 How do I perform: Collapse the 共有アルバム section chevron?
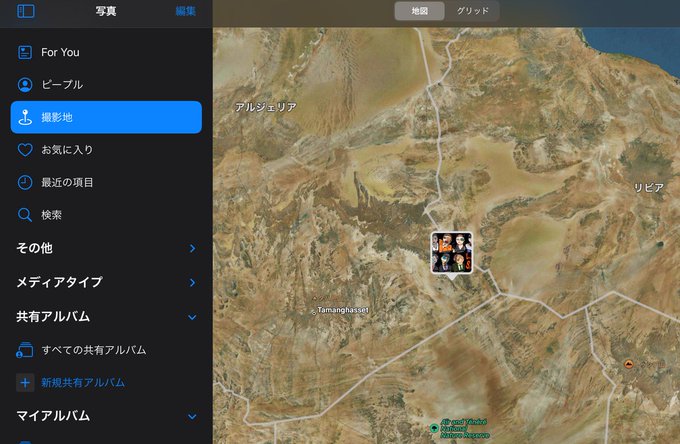pyautogui.click(x=193, y=317)
